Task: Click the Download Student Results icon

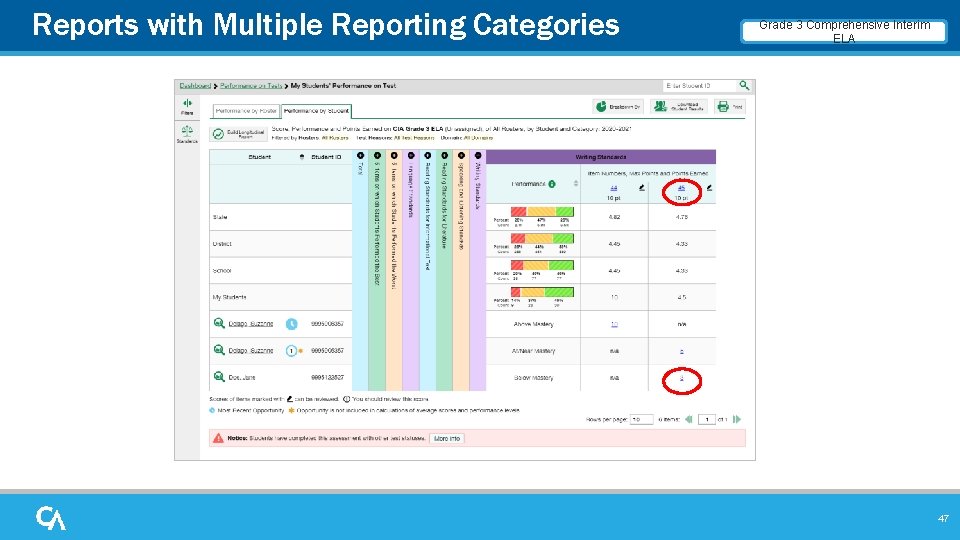Action: click(x=660, y=107)
